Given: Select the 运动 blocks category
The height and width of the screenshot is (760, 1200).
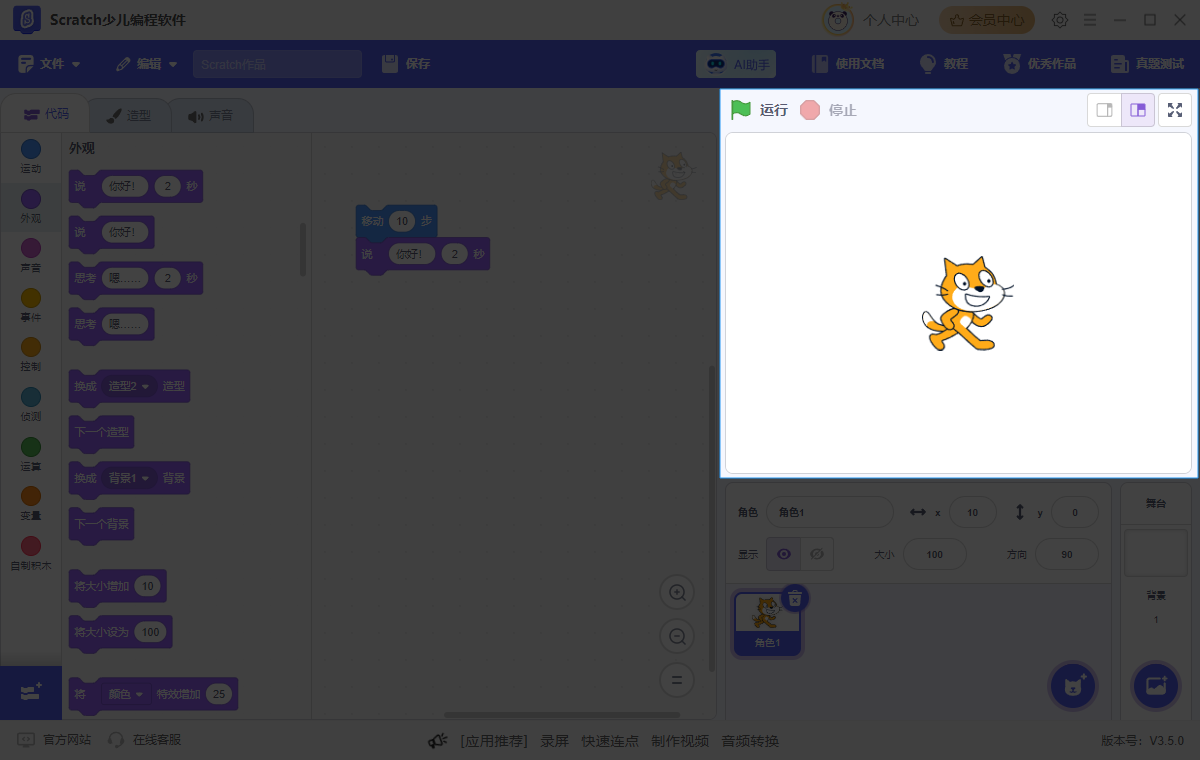Looking at the screenshot, I should [30, 148].
